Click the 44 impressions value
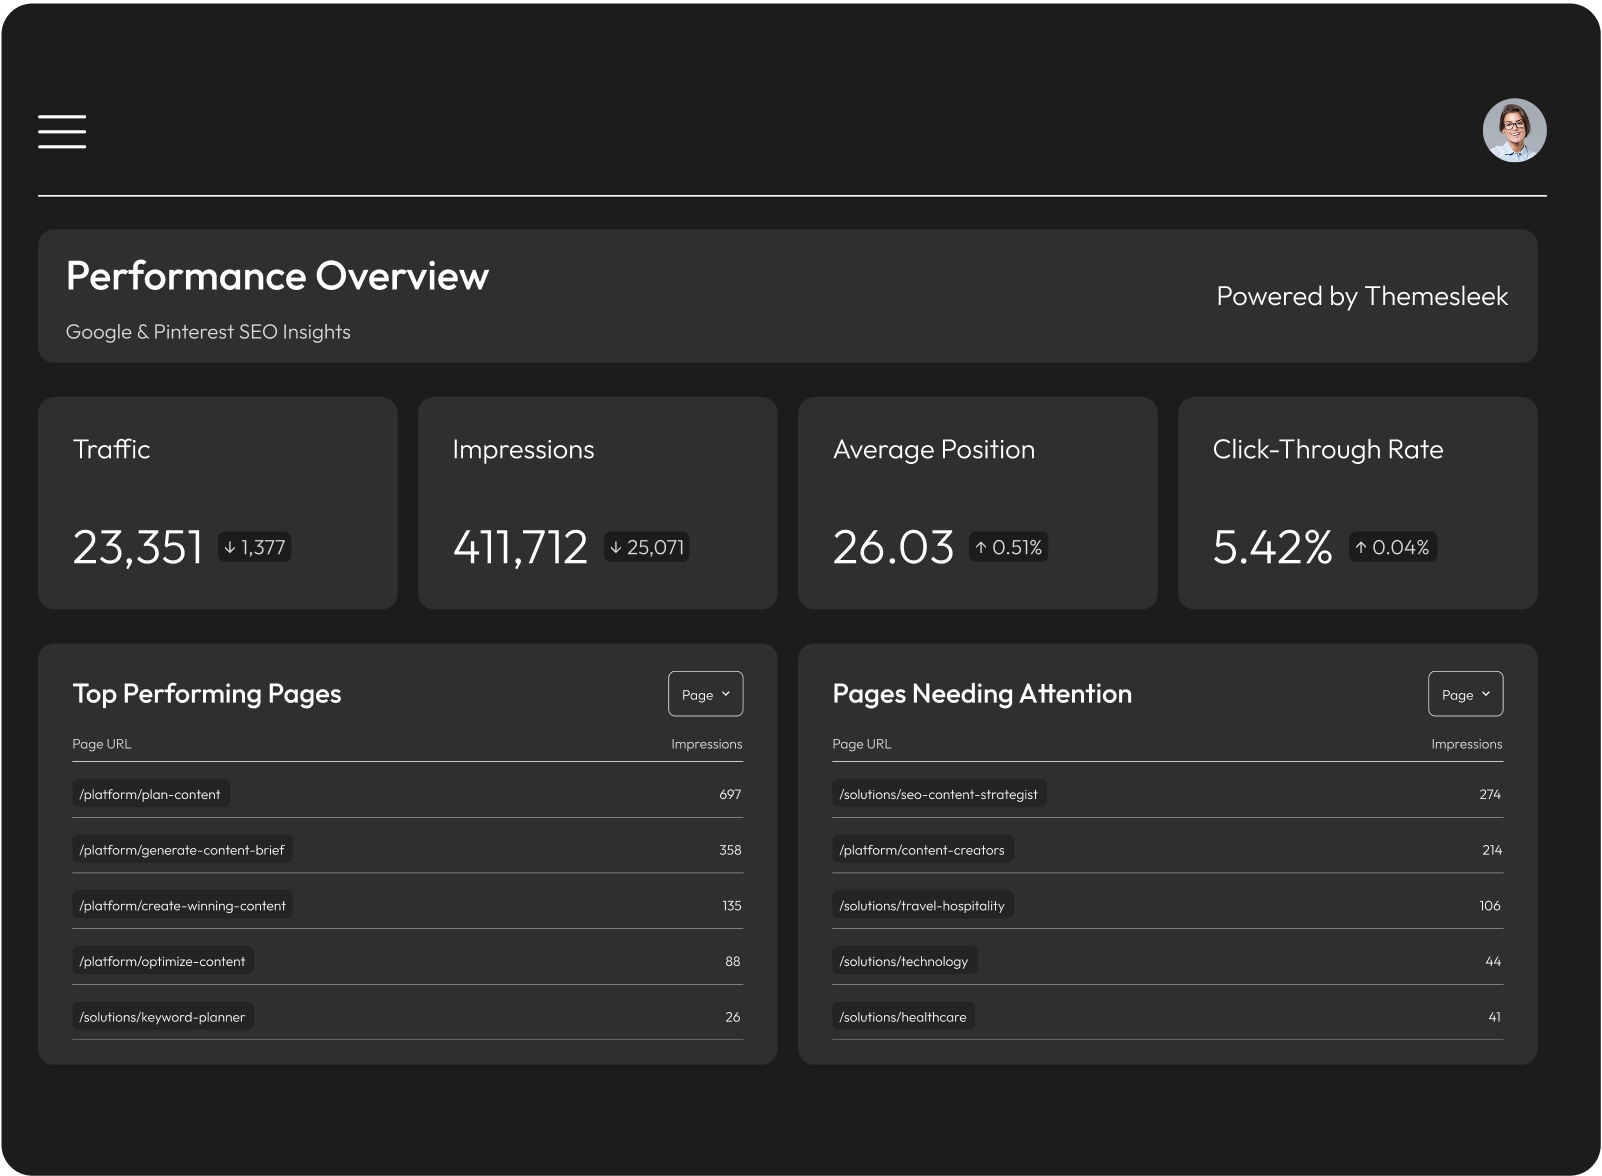 (x=1493, y=961)
